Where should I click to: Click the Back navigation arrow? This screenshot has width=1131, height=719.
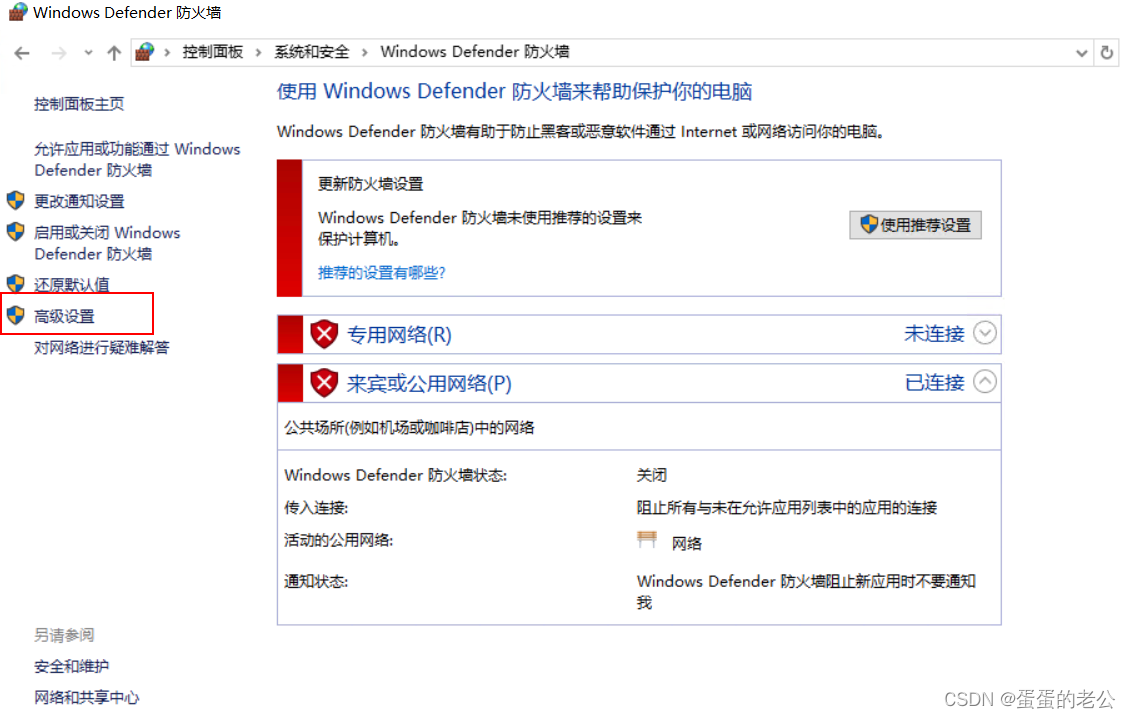[x=22, y=53]
